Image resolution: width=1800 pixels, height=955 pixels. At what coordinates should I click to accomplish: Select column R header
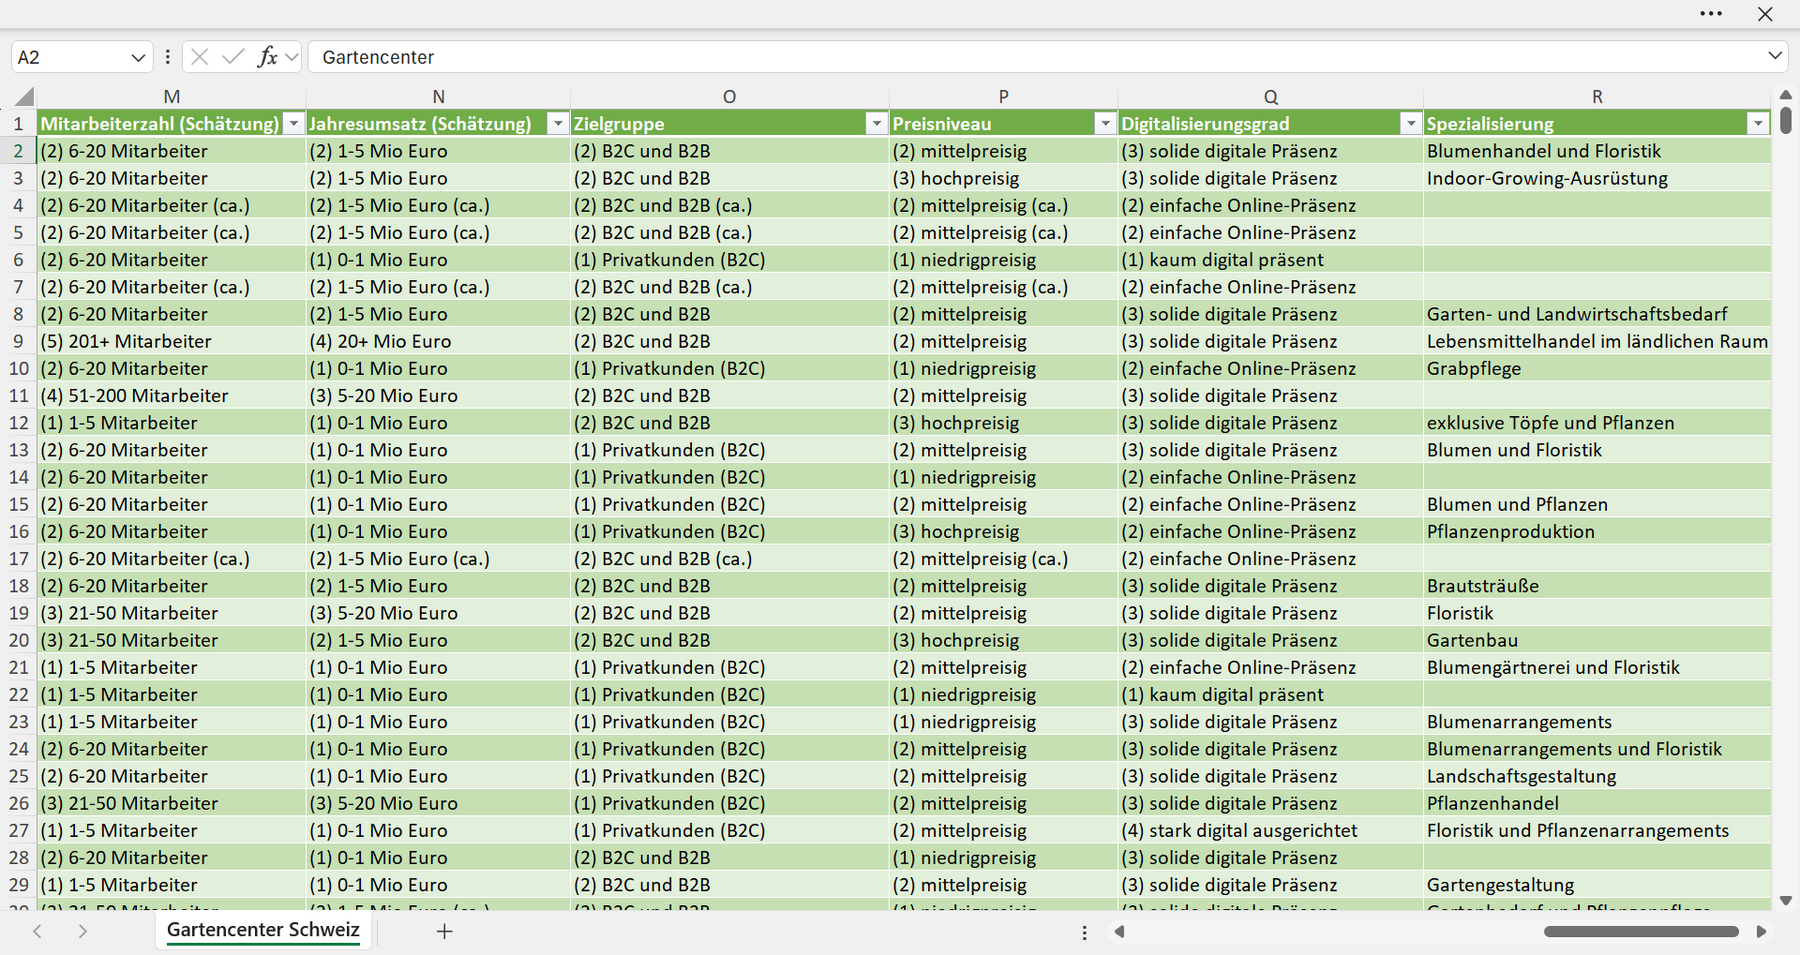point(1597,97)
